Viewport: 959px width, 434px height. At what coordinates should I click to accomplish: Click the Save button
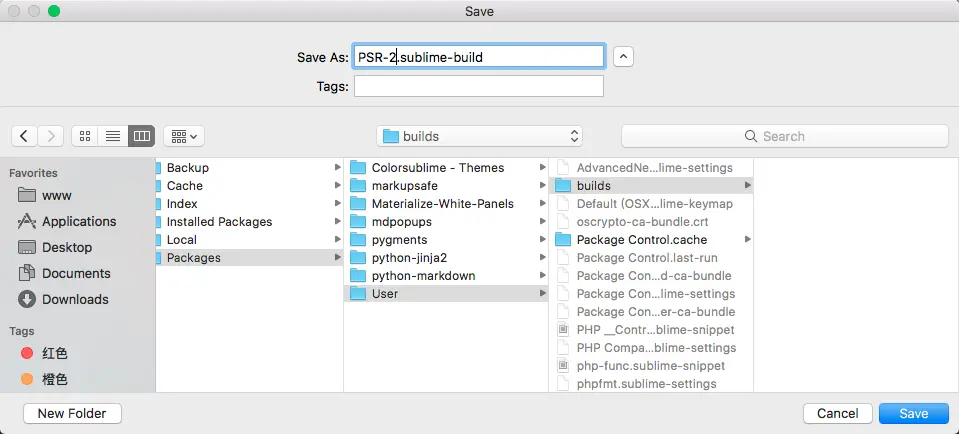(x=913, y=413)
